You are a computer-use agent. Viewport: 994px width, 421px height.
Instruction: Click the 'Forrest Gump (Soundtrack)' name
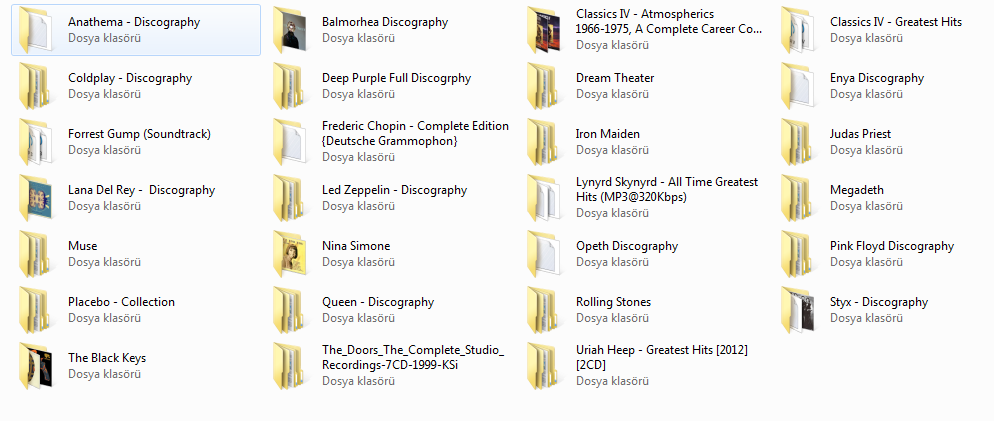tap(139, 134)
